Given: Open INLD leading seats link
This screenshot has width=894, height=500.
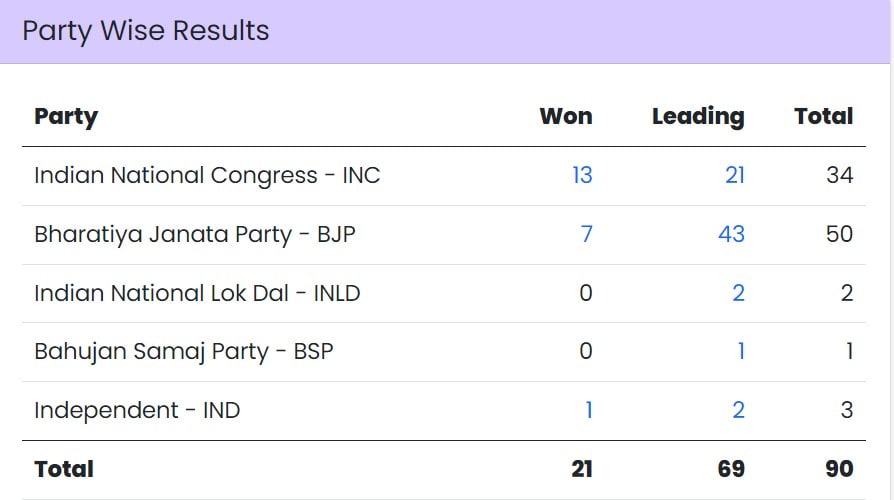Looking at the screenshot, I should coord(738,293).
